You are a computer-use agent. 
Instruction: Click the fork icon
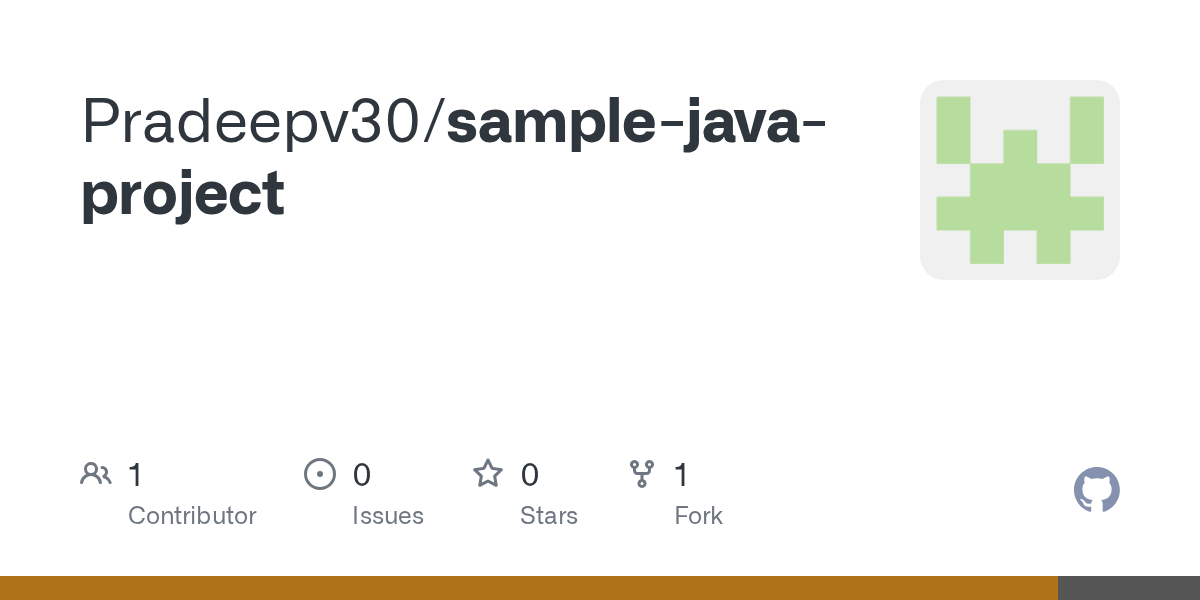pos(641,474)
